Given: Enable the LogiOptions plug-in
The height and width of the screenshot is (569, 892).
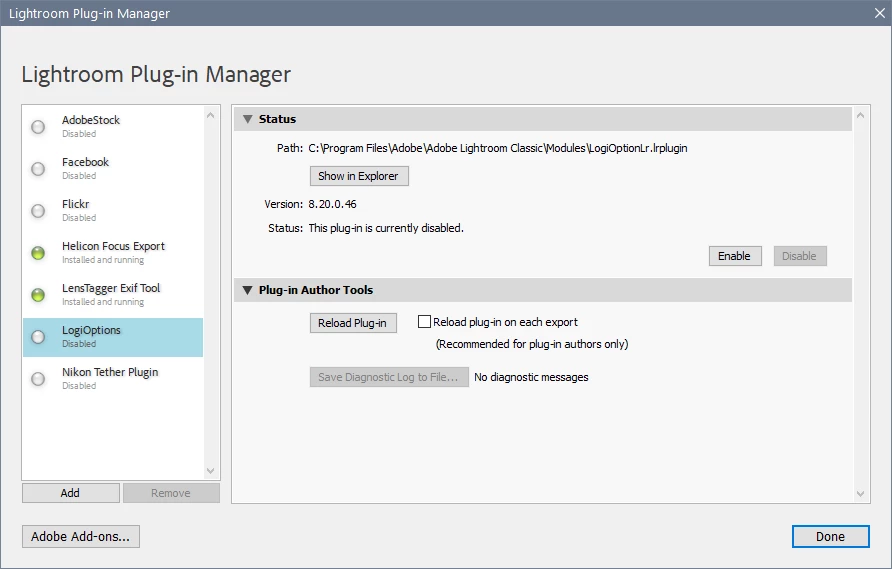Looking at the screenshot, I should 735,256.
